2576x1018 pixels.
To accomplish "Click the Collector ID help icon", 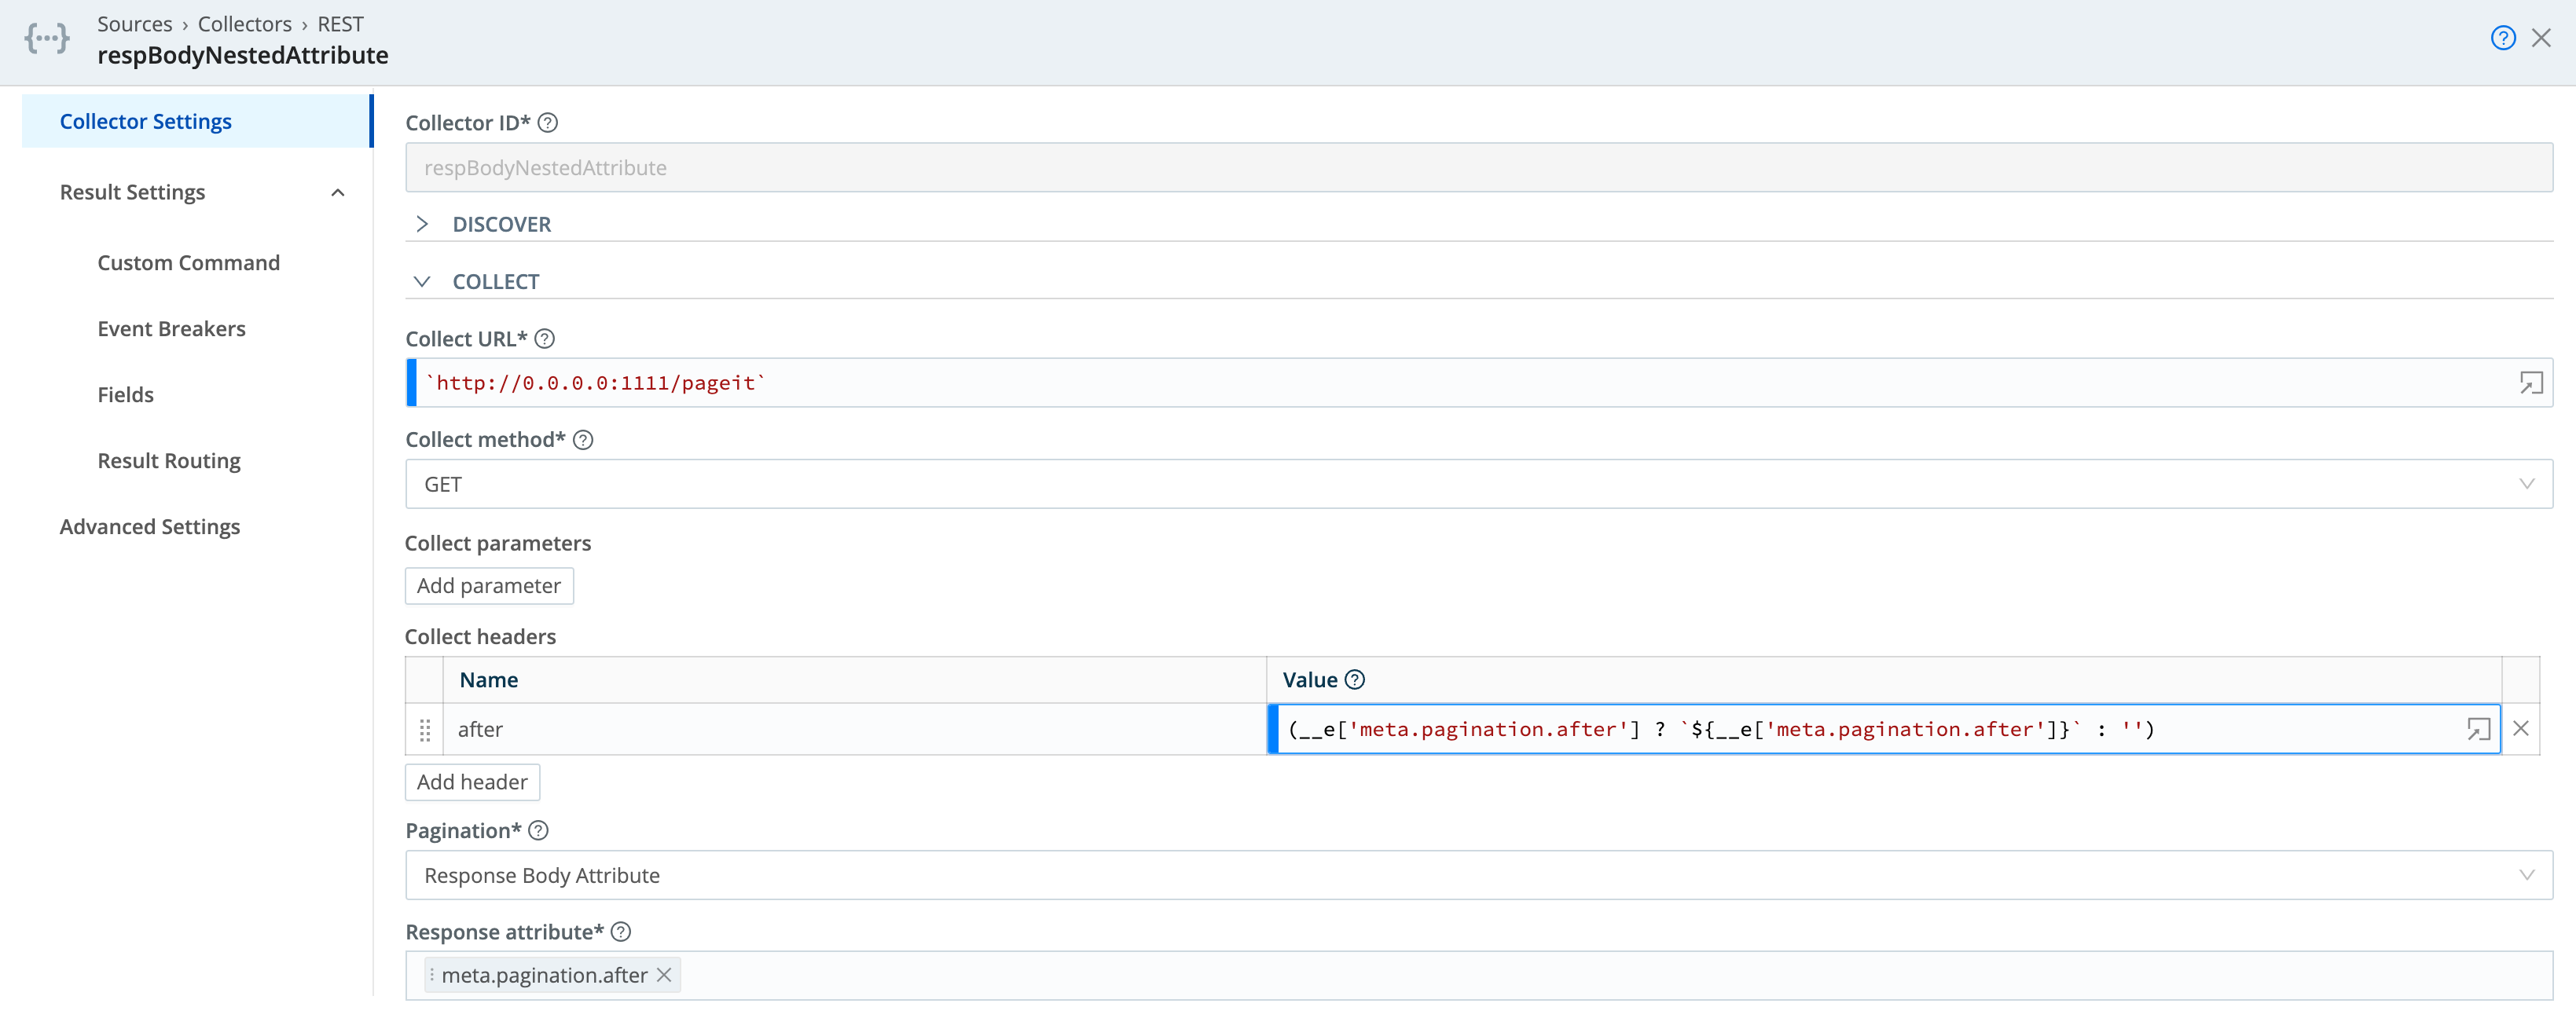I will [x=547, y=123].
